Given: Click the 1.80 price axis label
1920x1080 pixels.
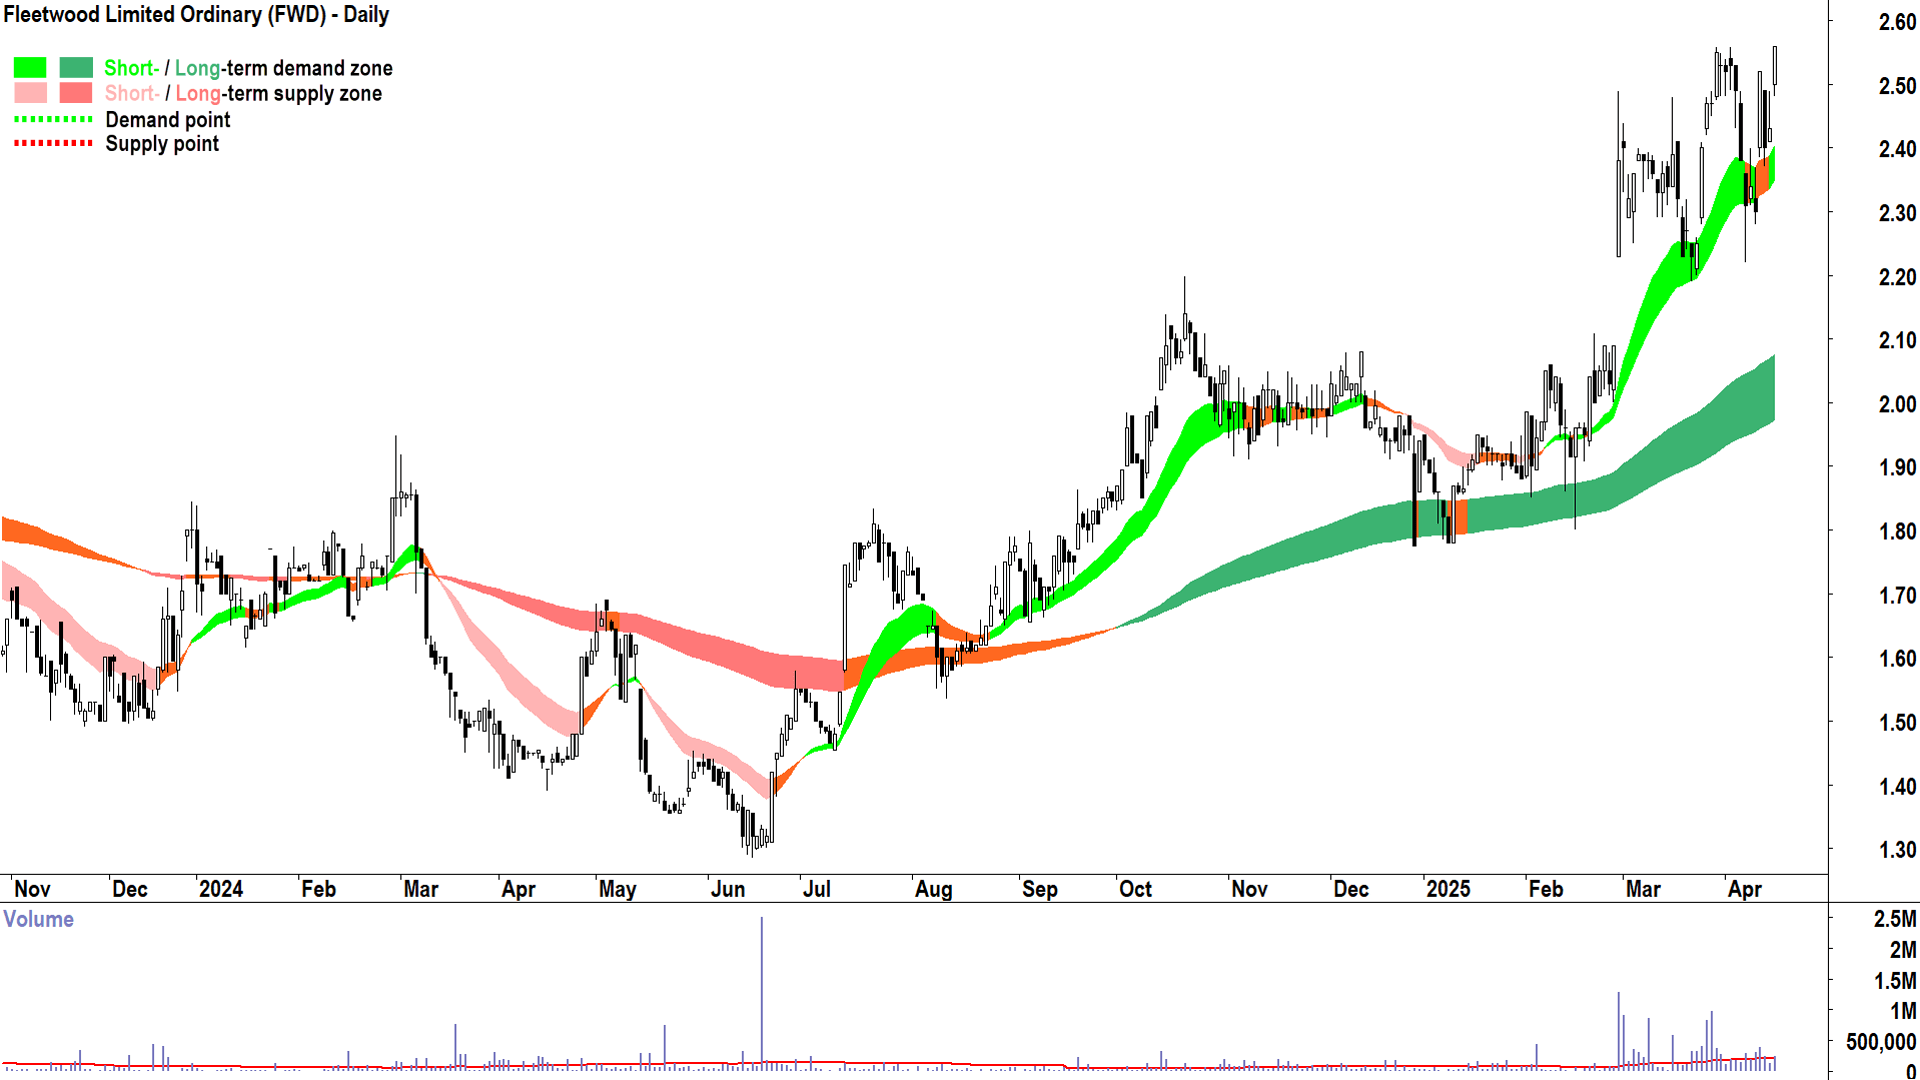Looking at the screenshot, I should point(1897,531).
